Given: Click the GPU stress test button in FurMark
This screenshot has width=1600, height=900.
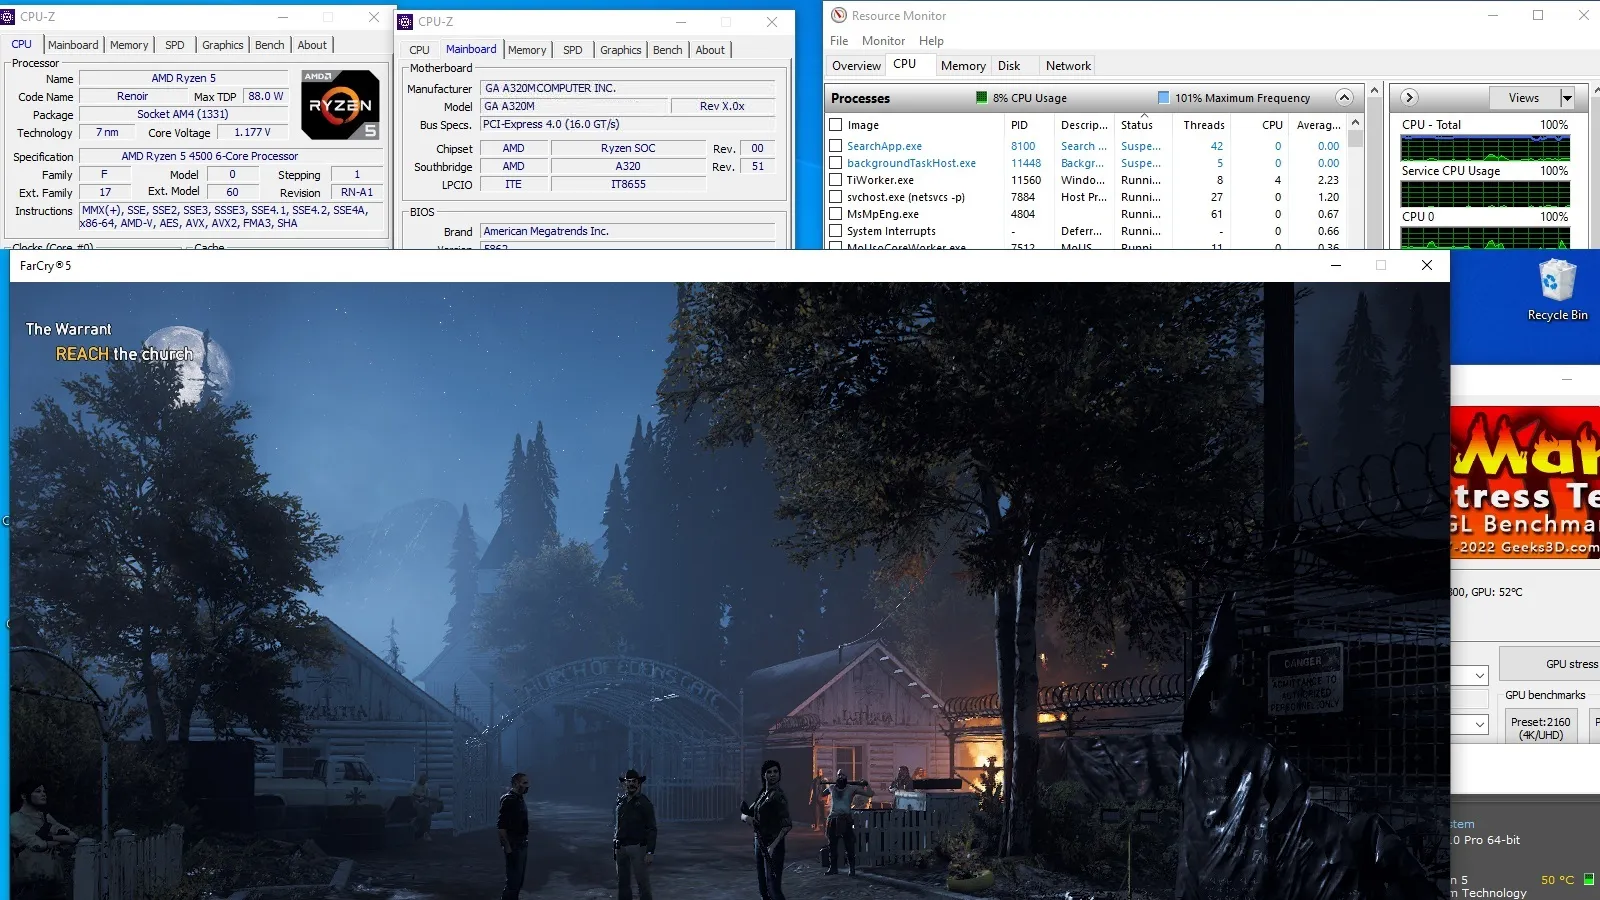Looking at the screenshot, I should click(1551, 664).
